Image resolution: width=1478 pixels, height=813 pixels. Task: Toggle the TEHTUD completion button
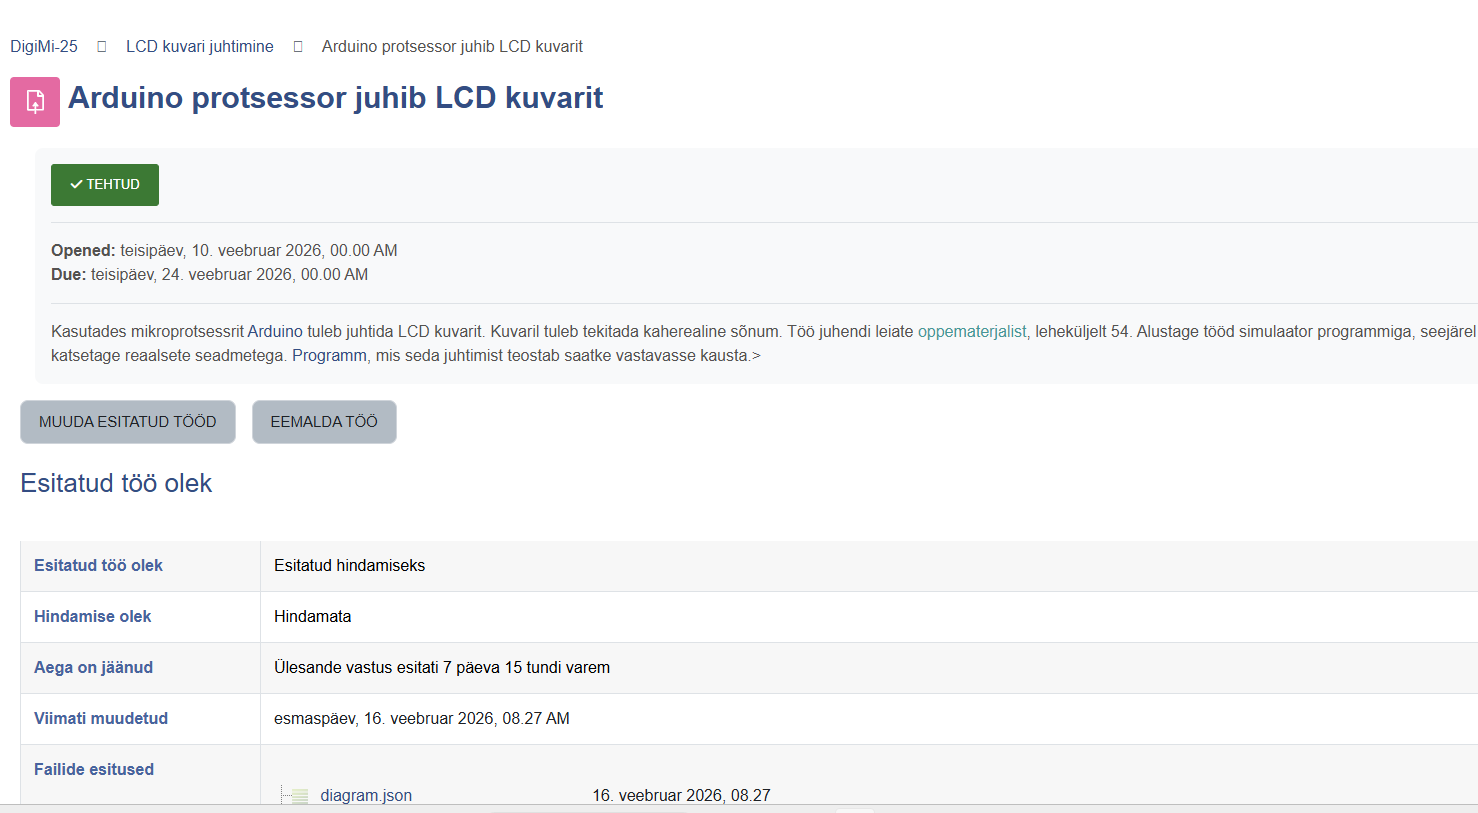click(105, 185)
